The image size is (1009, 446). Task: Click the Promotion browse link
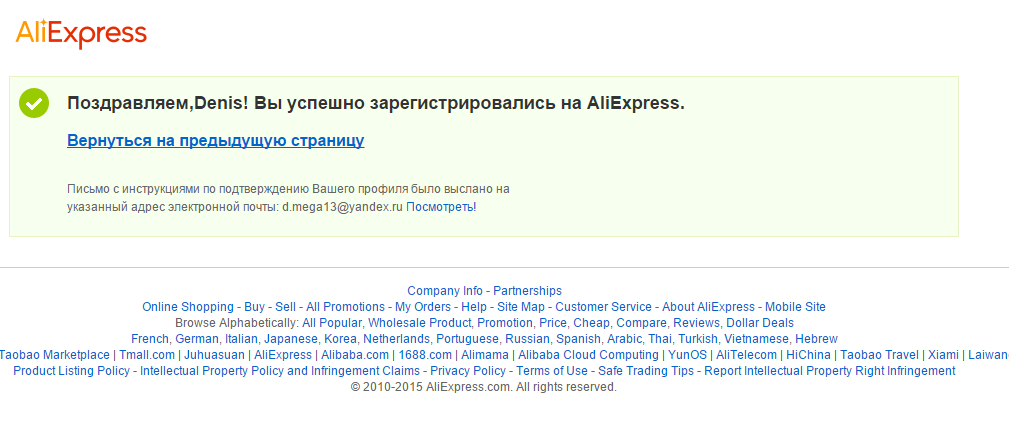click(504, 323)
